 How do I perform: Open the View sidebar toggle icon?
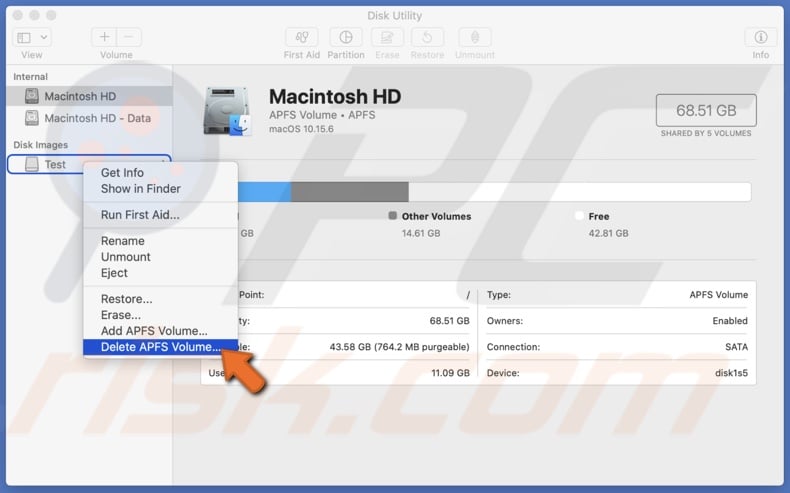click(24, 37)
